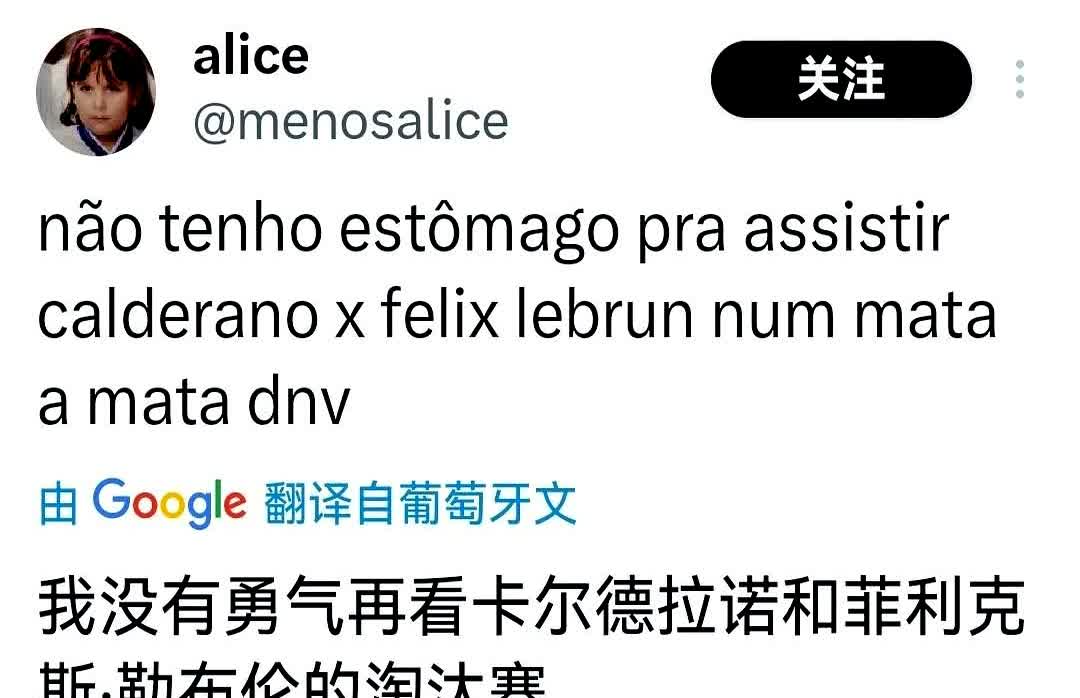Click the 由 character before Google
The image size is (1080, 698).
point(59,504)
